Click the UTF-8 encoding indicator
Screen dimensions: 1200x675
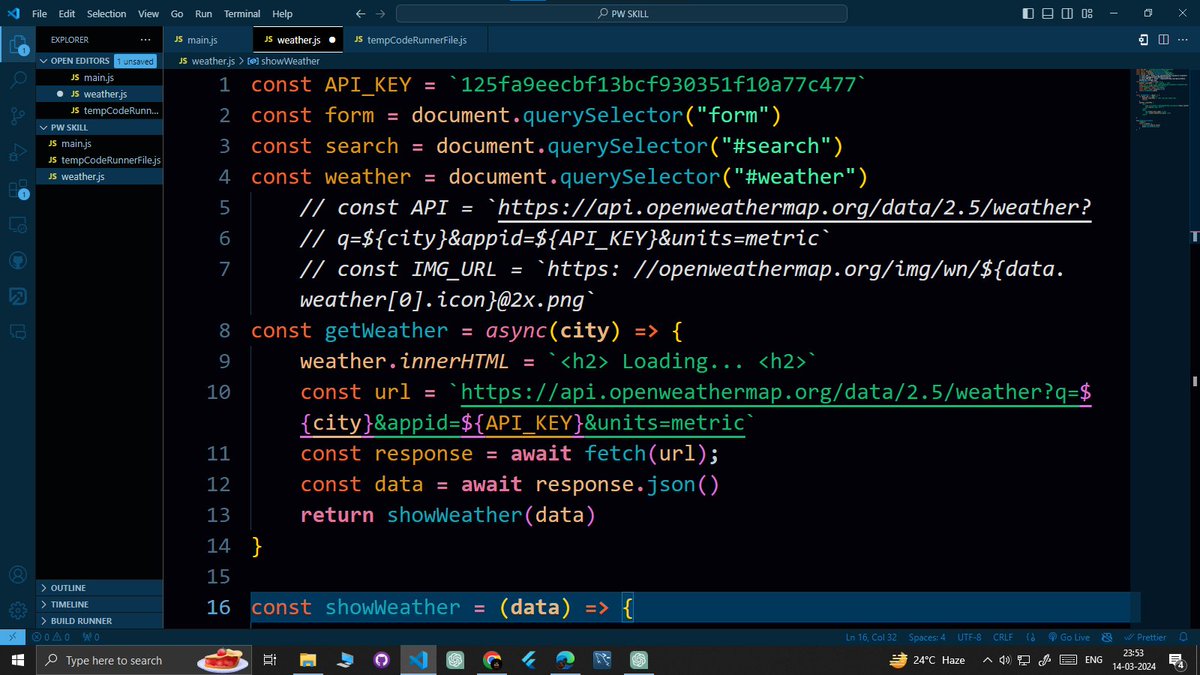coord(969,637)
